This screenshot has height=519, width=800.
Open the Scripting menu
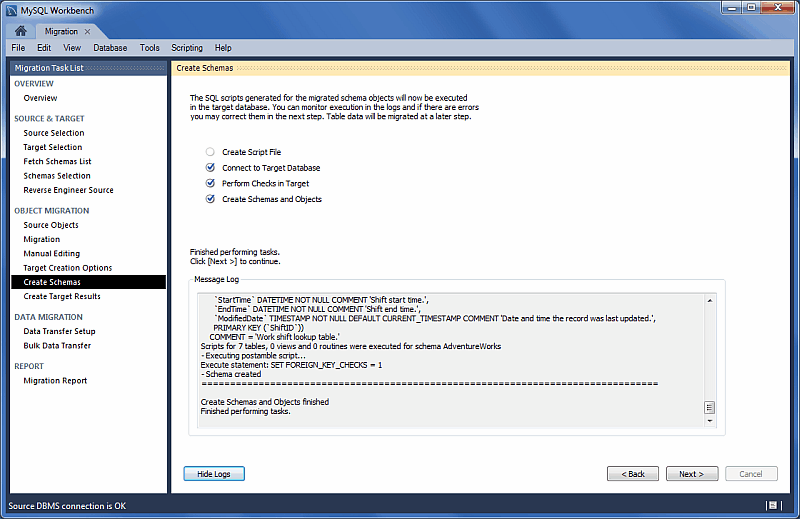[187, 48]
